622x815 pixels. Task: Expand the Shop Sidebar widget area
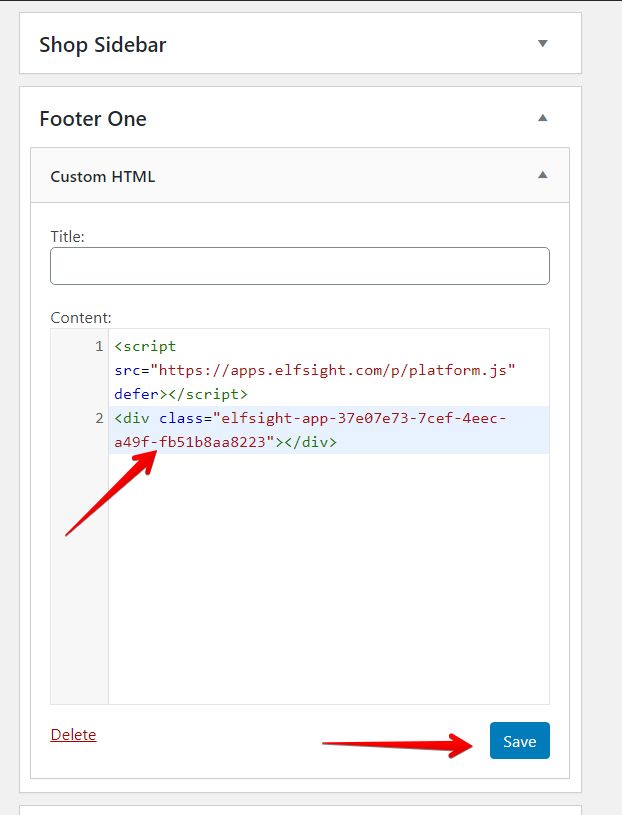542,44
